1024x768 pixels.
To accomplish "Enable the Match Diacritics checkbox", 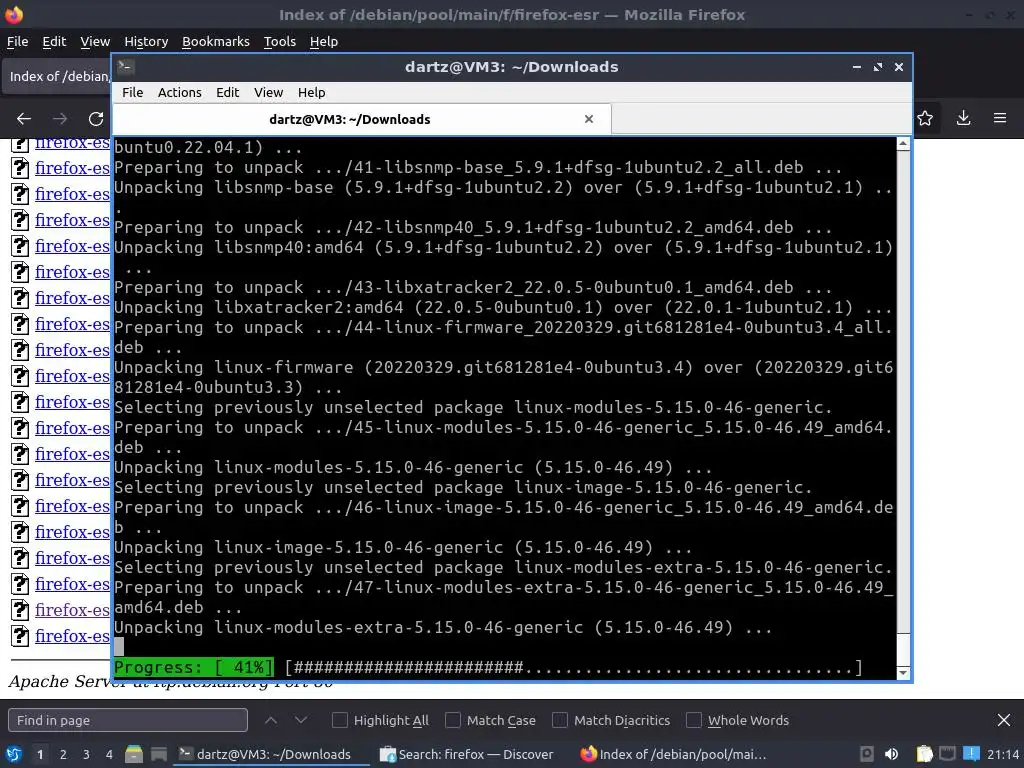I will point(560,720).
